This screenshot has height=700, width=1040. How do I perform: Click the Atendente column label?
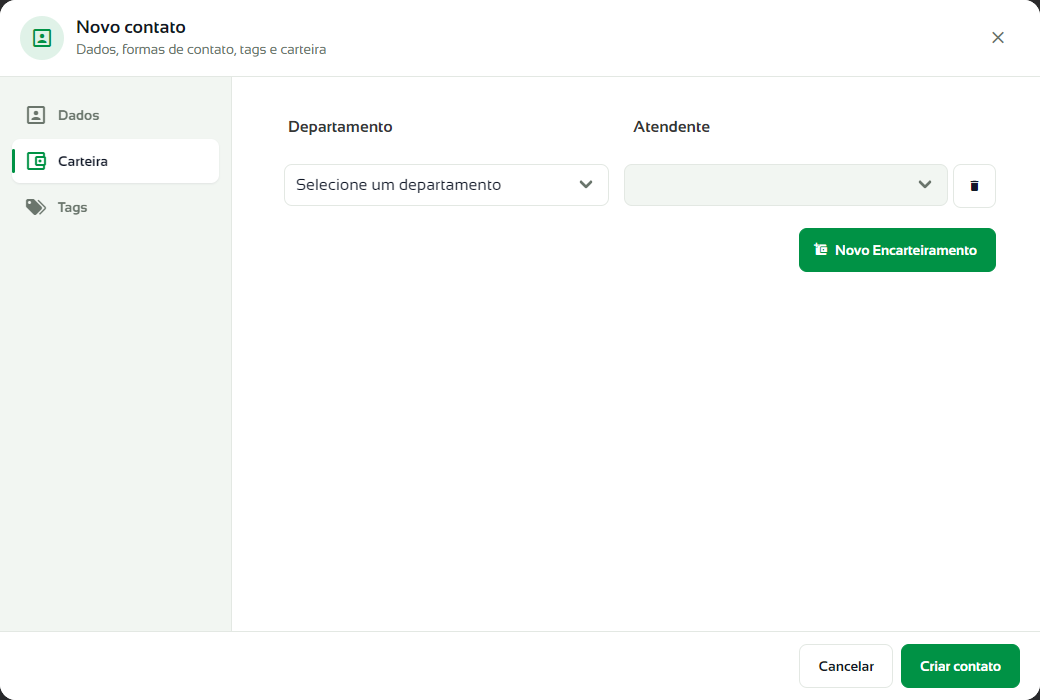pos(671,127)
